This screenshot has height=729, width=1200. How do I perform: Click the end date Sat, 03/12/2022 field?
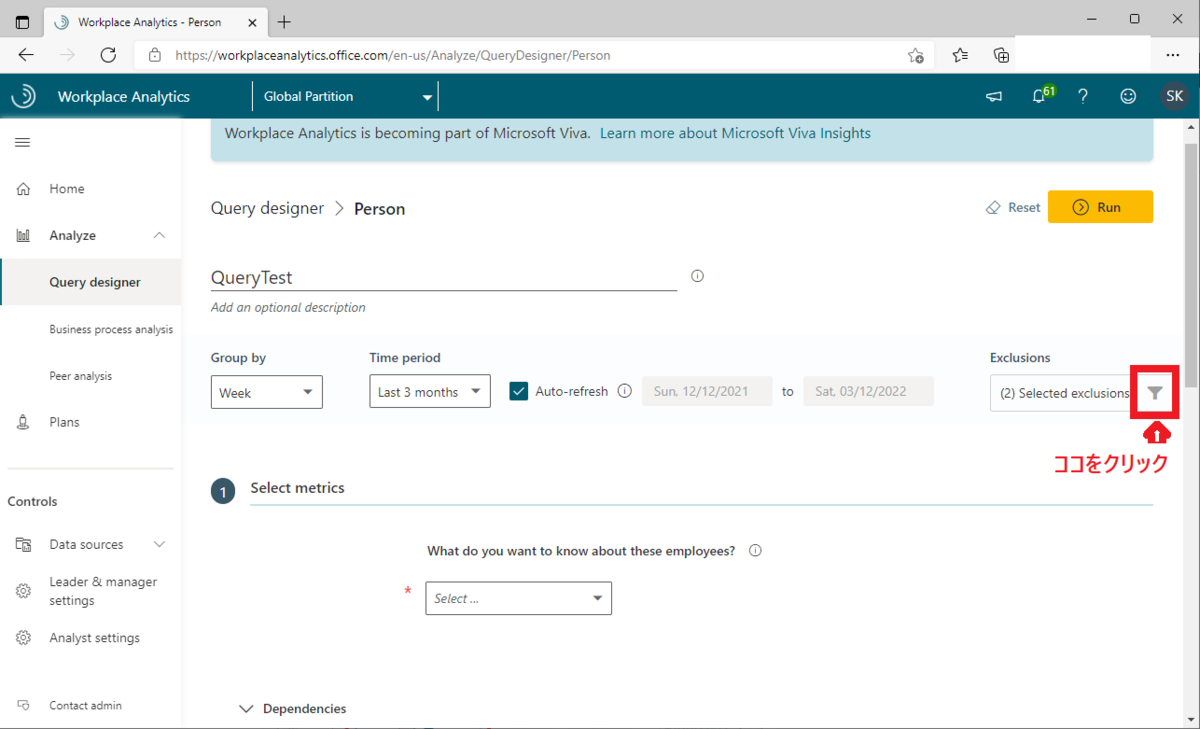[x=868, y=391]
